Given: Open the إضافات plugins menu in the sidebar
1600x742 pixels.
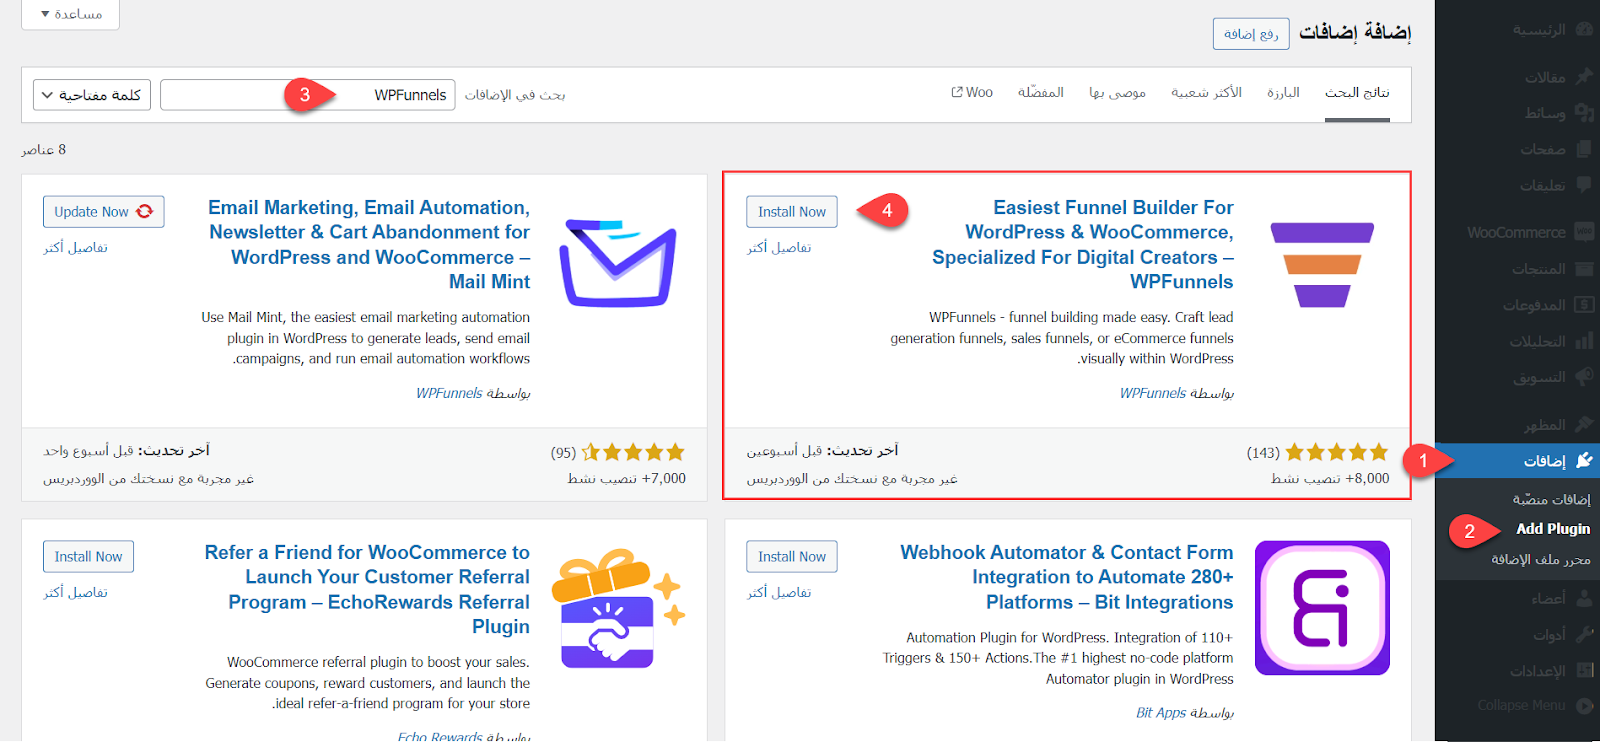Looking at the screenshot, I should tap(1544, 460).
